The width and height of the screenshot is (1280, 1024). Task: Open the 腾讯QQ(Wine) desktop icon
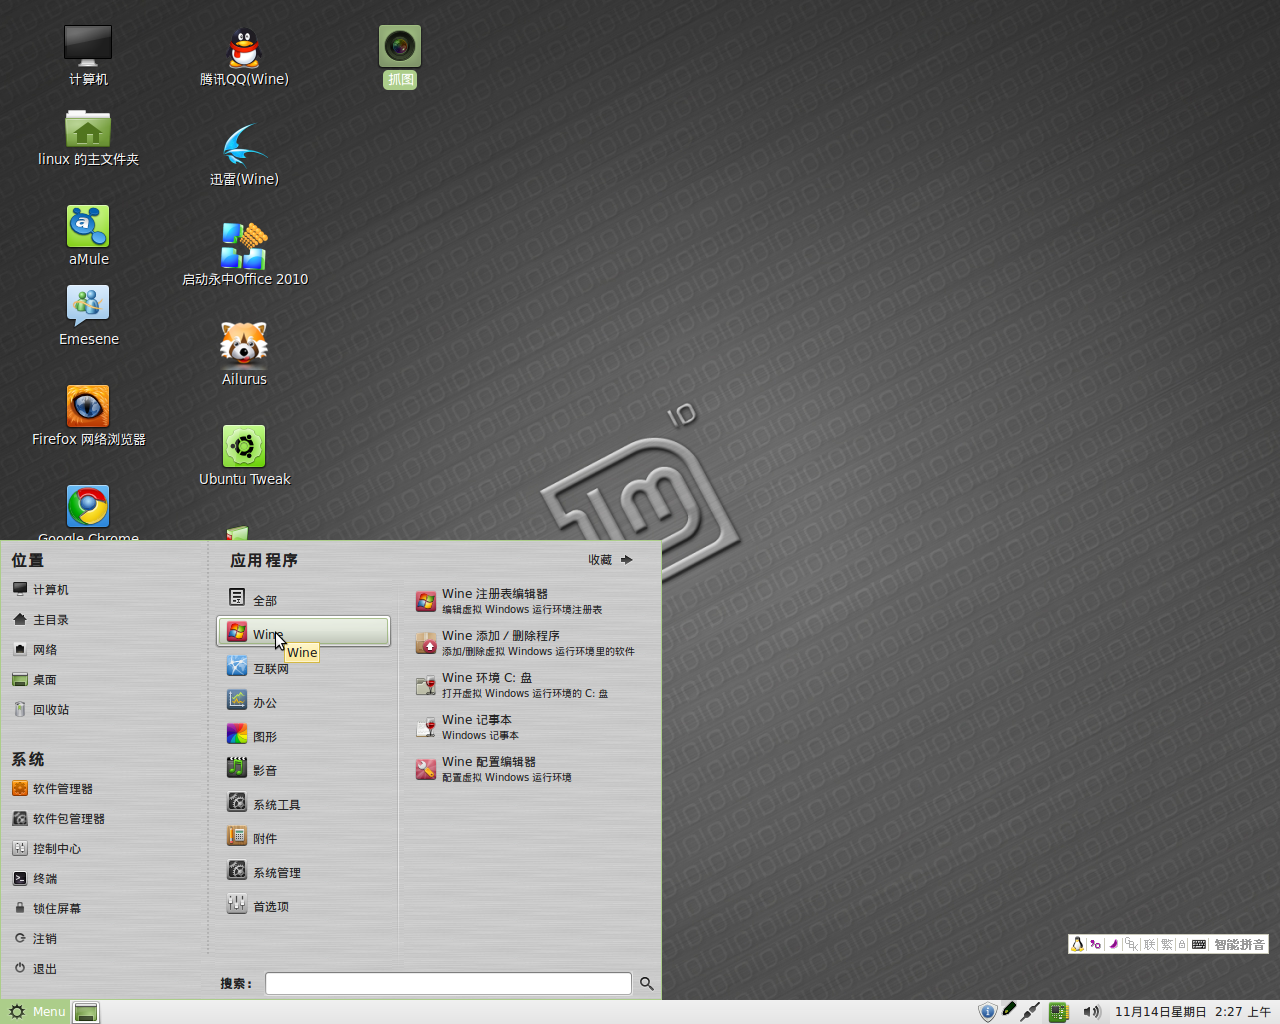pos(244,57)
